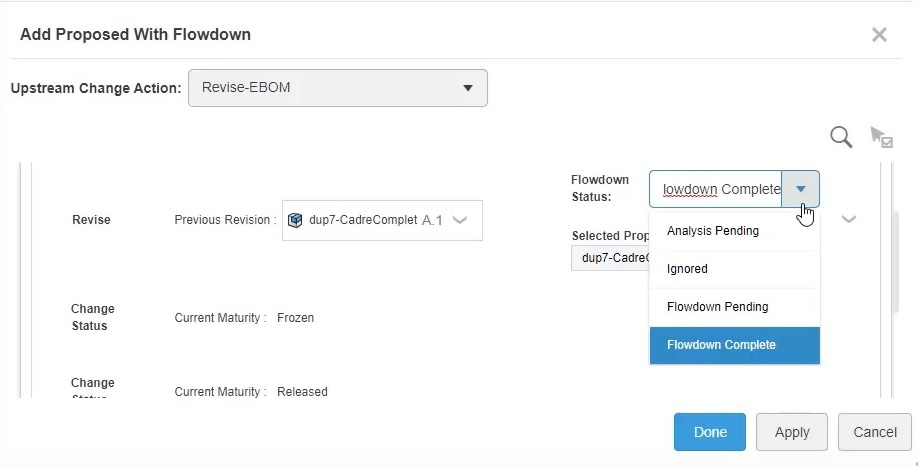
Task: Click the Released maturity value
Action: pos(302,392)
